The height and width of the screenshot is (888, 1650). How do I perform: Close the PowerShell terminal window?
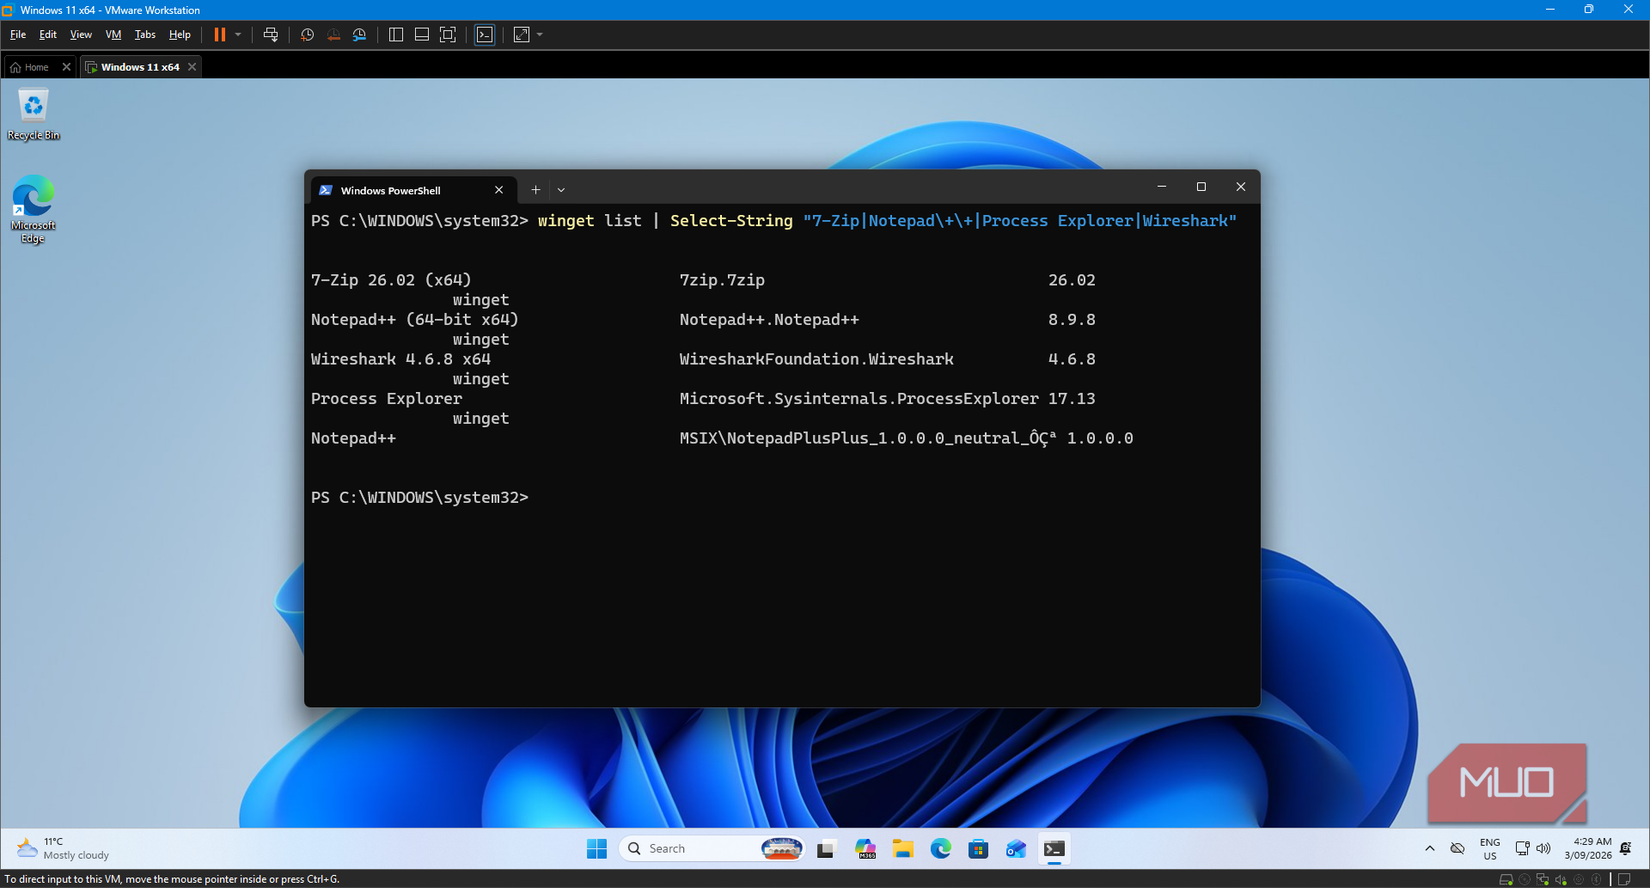(x=1241, y=187)
